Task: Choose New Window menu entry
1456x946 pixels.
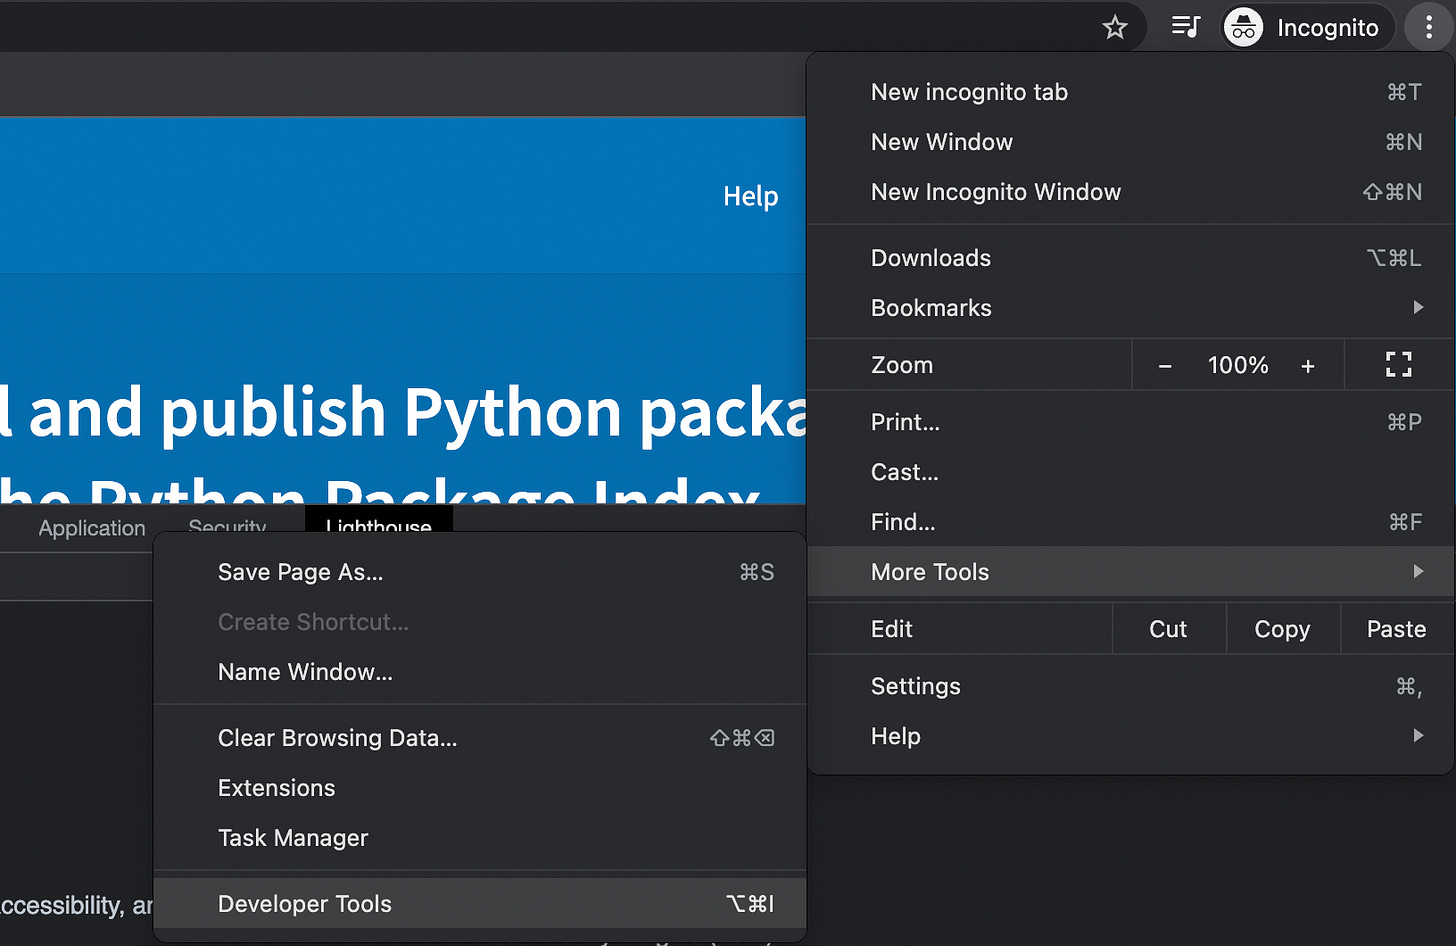Action: pos(1130,142)
